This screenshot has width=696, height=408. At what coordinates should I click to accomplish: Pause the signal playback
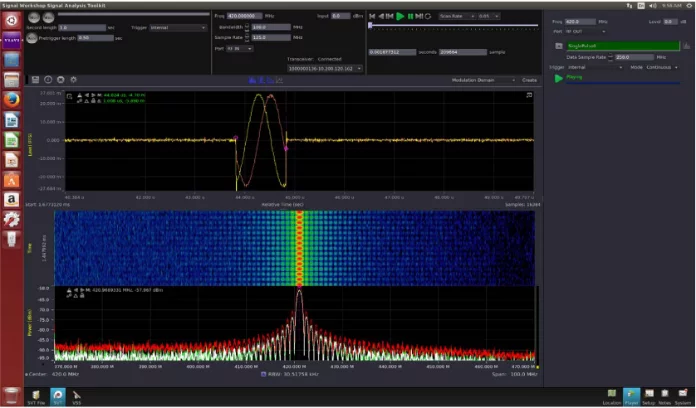click(x=411, y=16)
